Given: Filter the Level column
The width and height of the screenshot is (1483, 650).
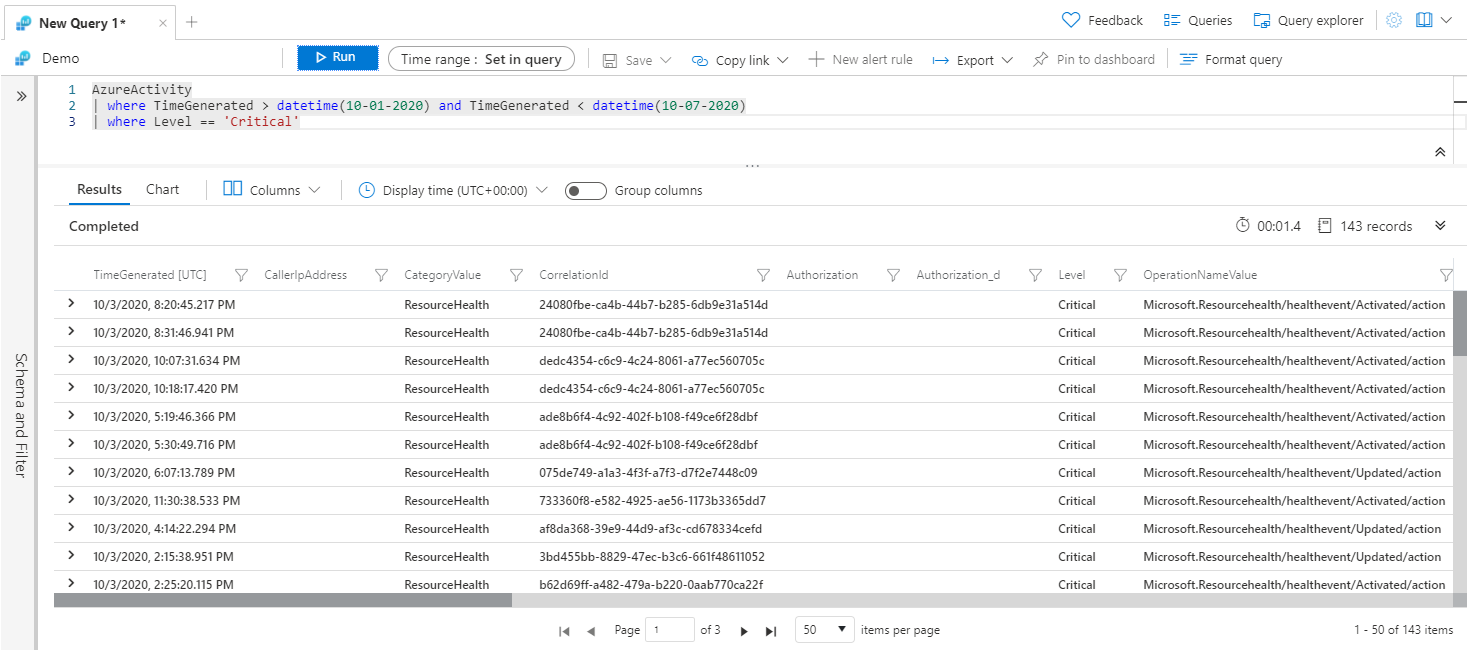Looking at the screenshot, I should [x=1120, y=275].
